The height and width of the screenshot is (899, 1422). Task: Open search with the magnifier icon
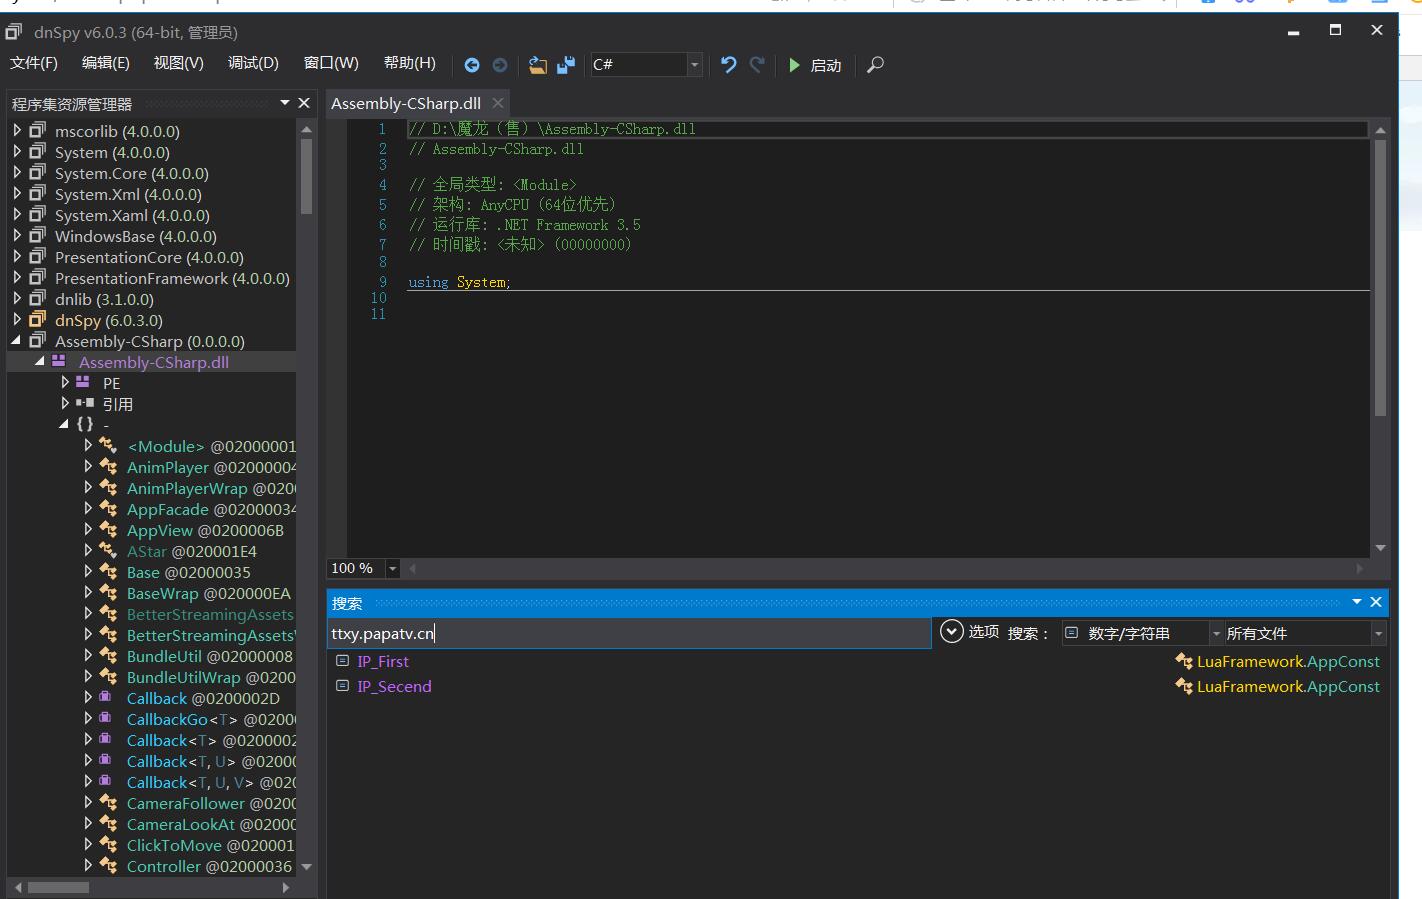click(875, 65)
